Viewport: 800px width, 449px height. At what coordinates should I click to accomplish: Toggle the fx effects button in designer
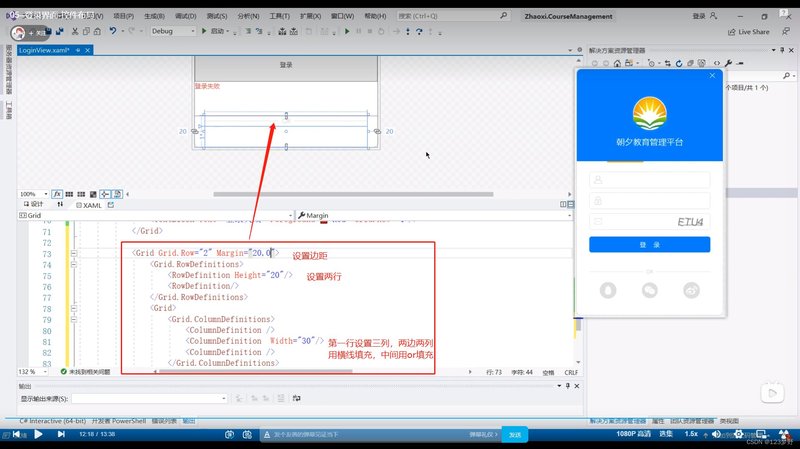[57, 194]
